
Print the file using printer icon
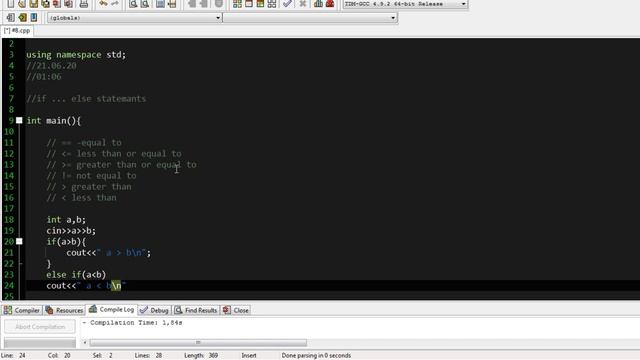pyautogui.click(x=84, y=4)
